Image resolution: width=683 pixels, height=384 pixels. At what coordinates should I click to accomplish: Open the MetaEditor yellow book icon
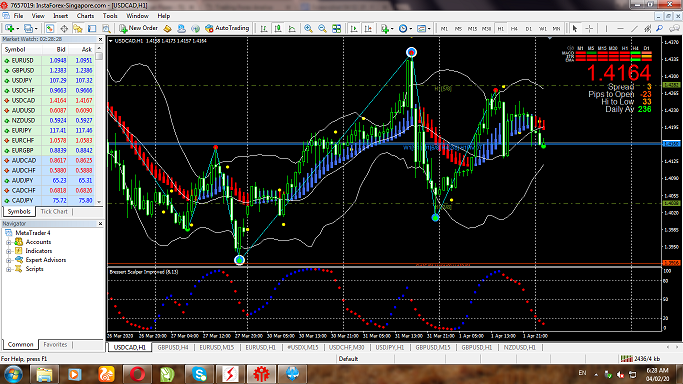coord(167,28)
